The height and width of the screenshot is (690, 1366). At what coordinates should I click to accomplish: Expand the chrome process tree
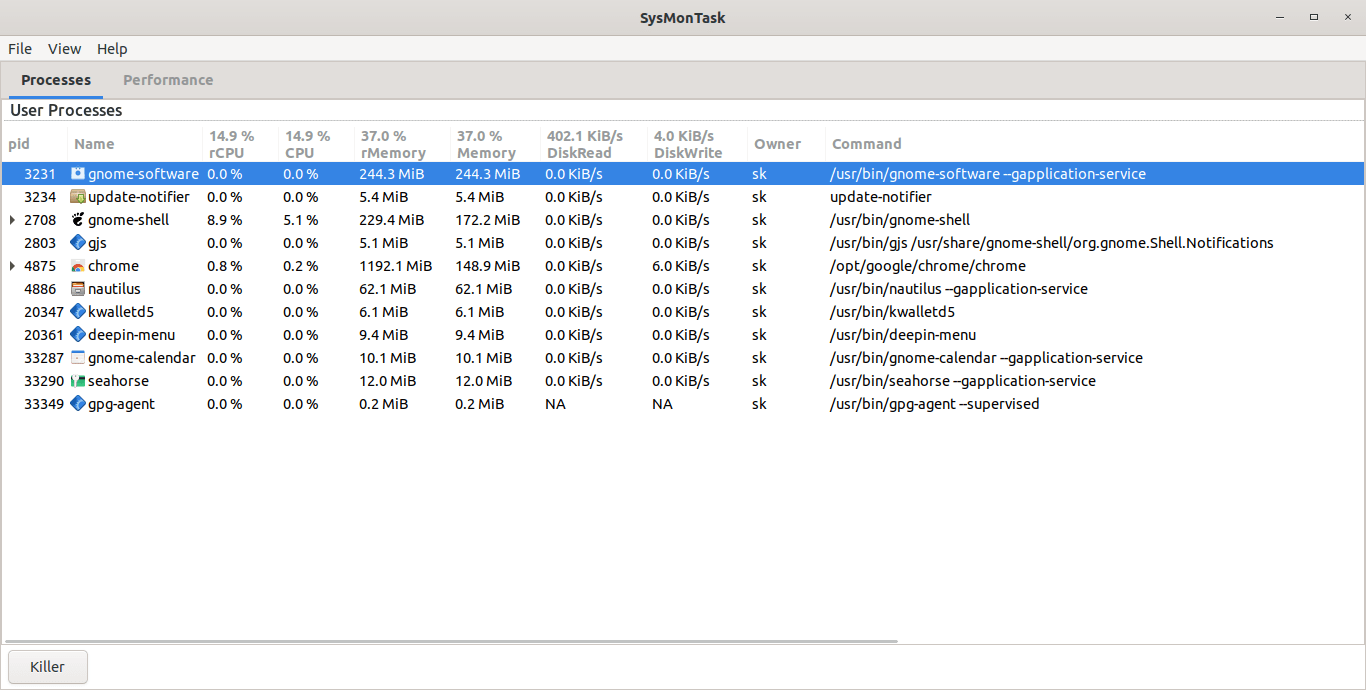pyautogui.click(x=12, y=266)
